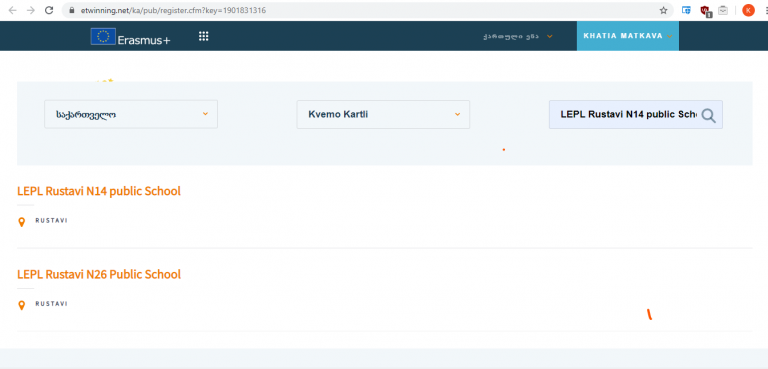The height and width of the screenshot is (369, 768).
Task: Click the browser forward arrow
Action: (31, 10)
